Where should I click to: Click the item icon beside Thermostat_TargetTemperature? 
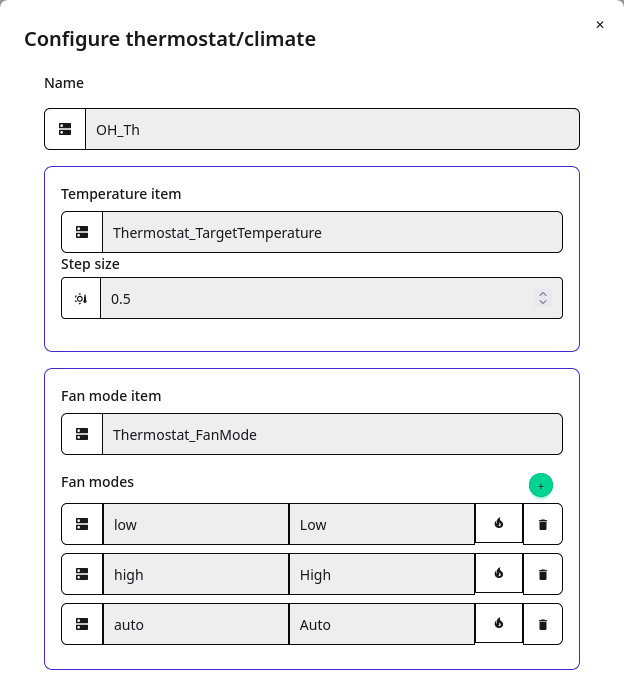pos(82,232)
